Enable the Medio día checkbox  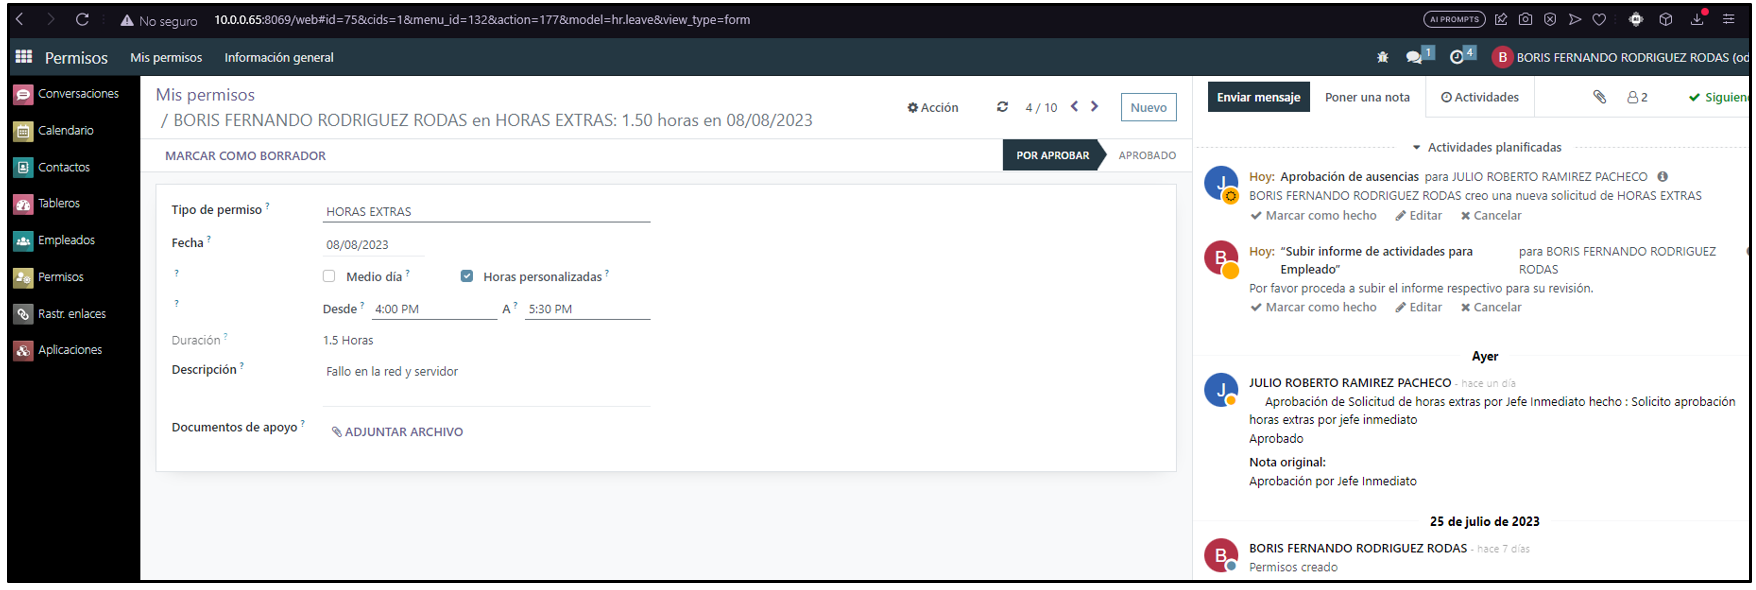[329, 276]
